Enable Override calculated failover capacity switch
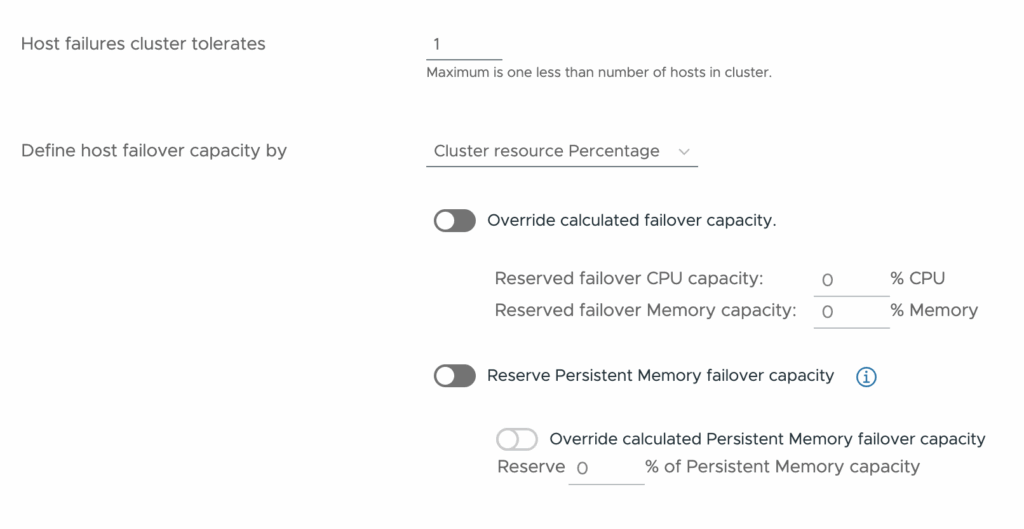The image size is (1024, 529). [454, 221]
